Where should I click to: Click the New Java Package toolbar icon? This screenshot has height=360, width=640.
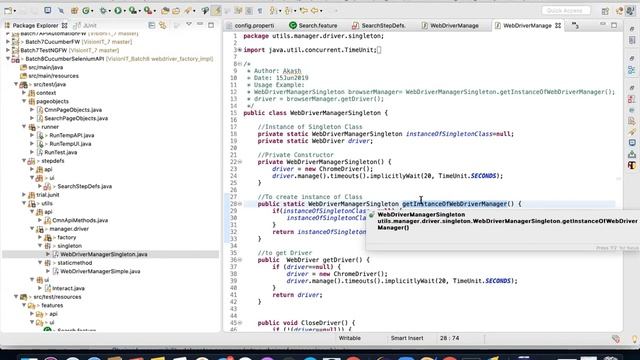tap(74, 11)
